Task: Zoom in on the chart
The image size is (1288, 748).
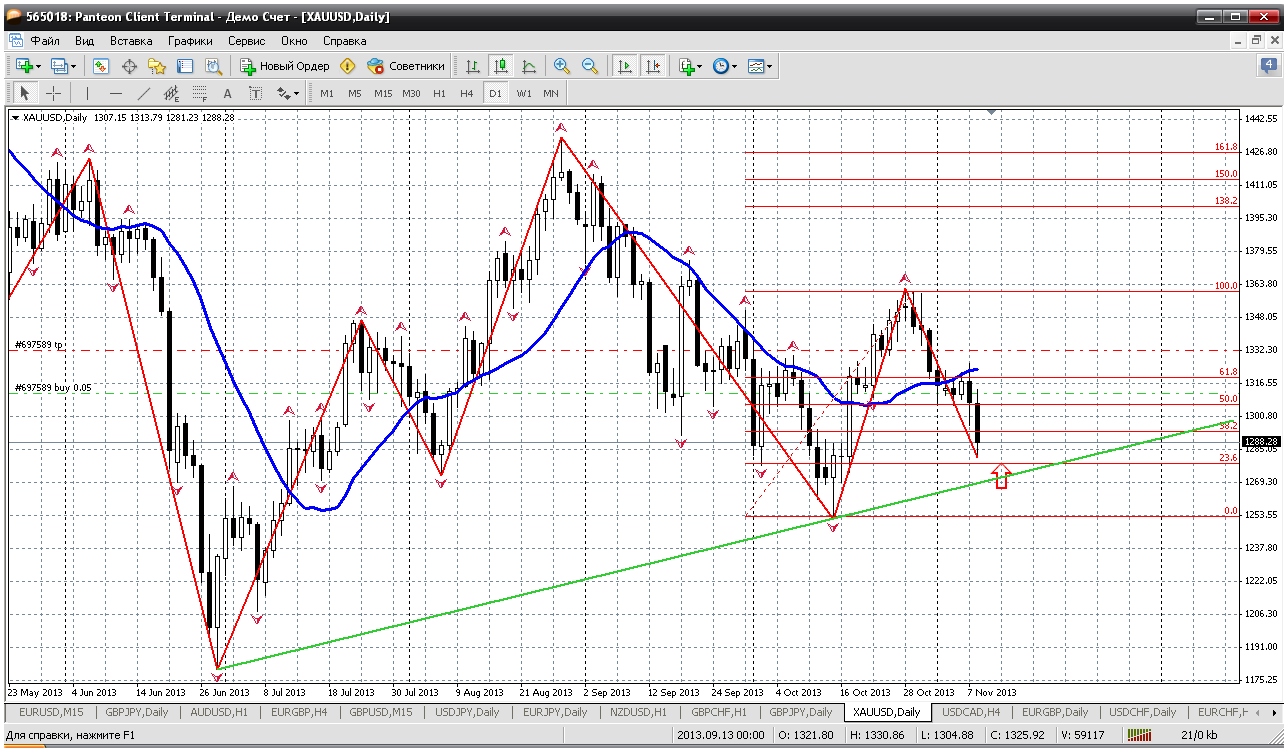Action: click(562, 66)
